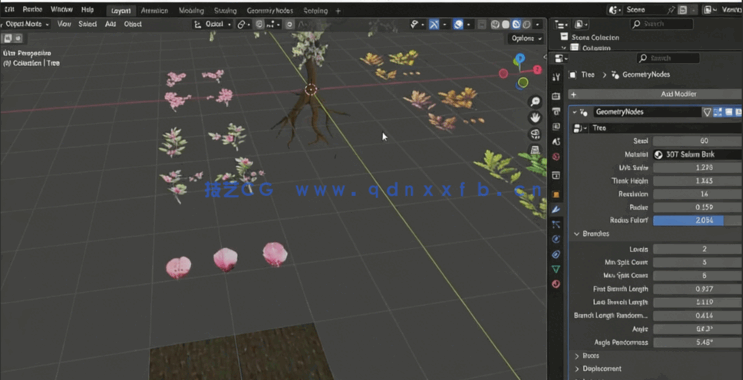The image size is (743, 380).
Task: Open node group browse dropdown beside Tree
Action: (x=579, y=128)
